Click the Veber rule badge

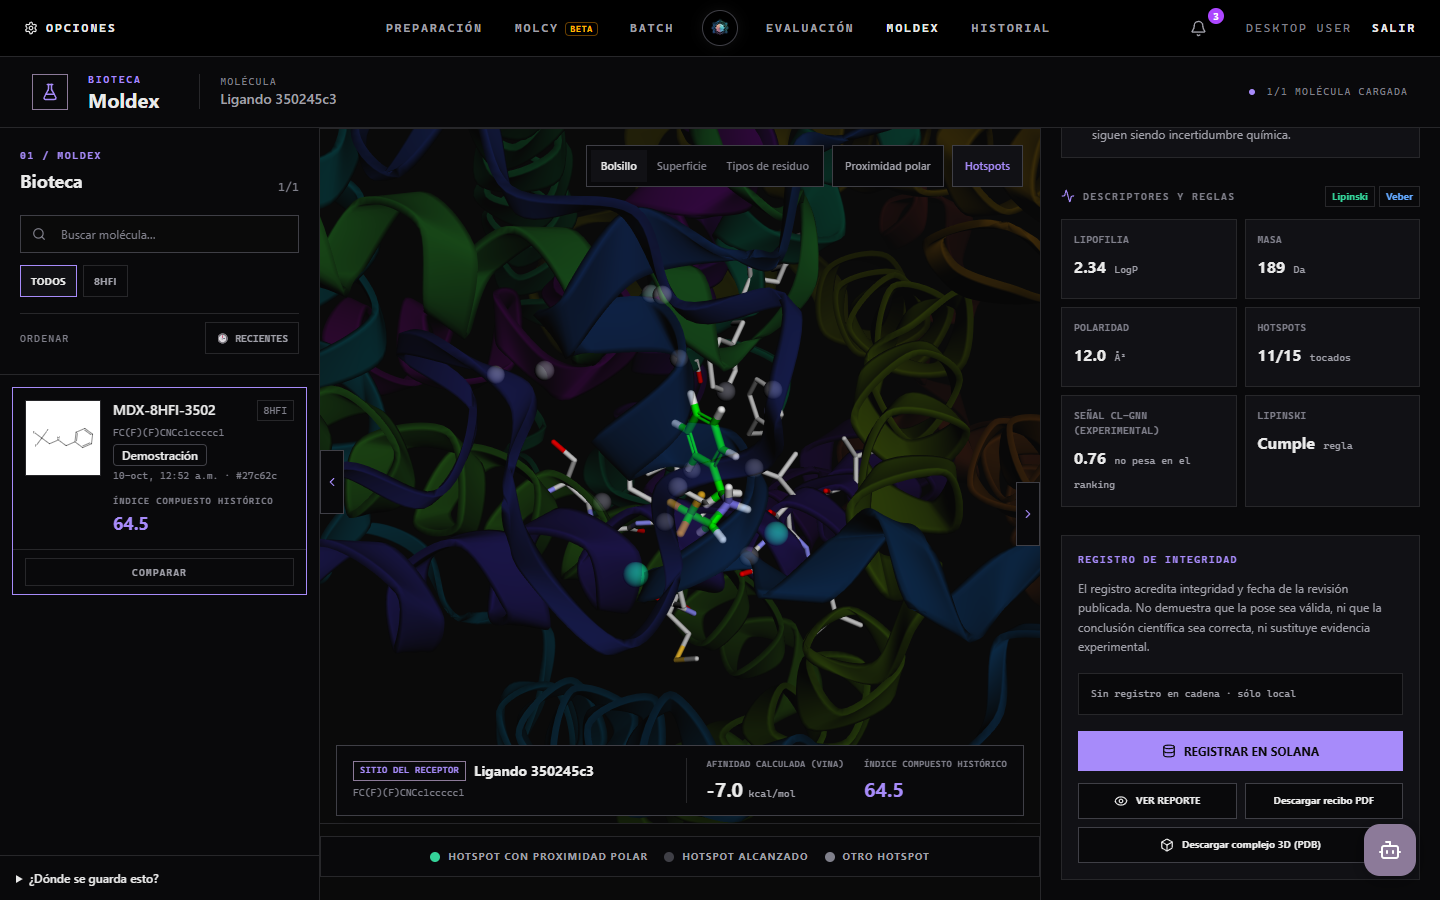tap(1400, 197)
